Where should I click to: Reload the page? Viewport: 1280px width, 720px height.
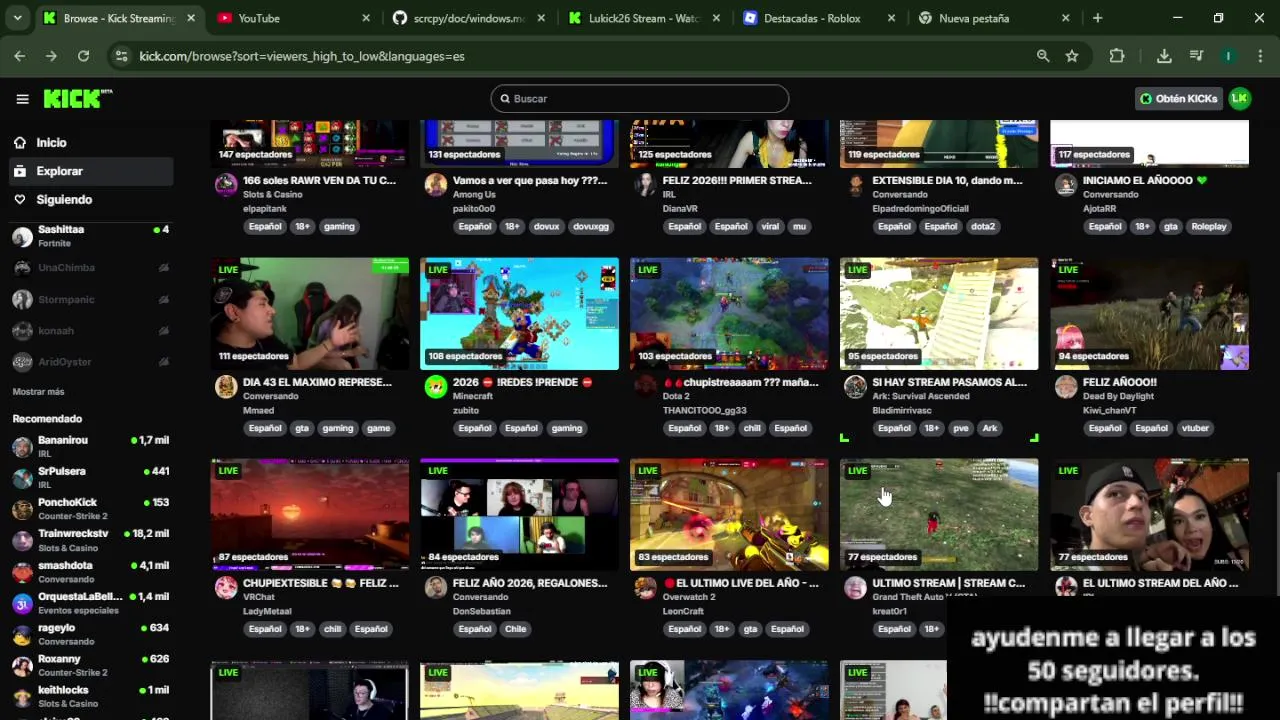click(83, 56)
